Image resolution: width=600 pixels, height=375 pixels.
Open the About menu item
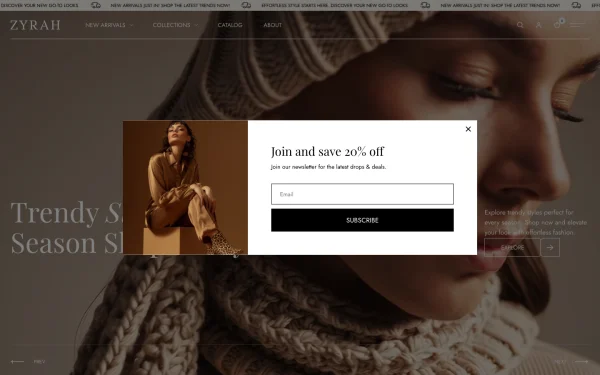272,25
